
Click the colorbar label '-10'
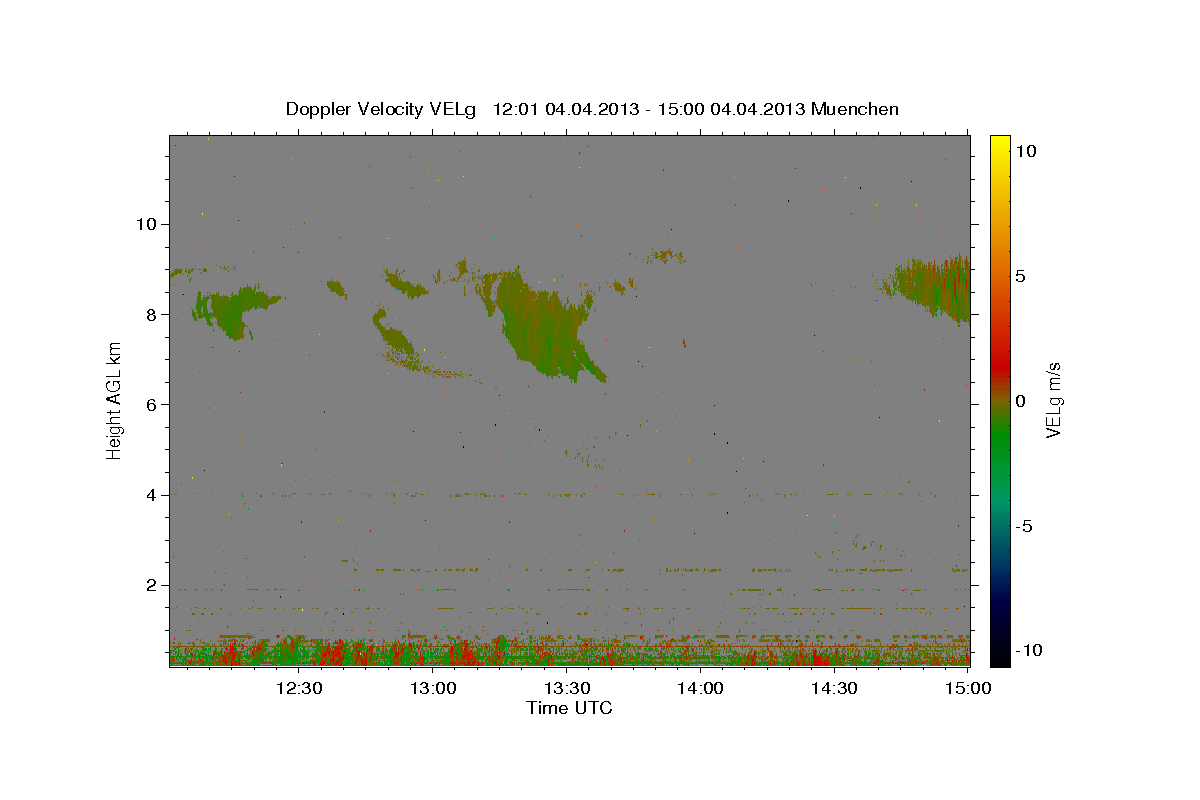coord(1028,650)
